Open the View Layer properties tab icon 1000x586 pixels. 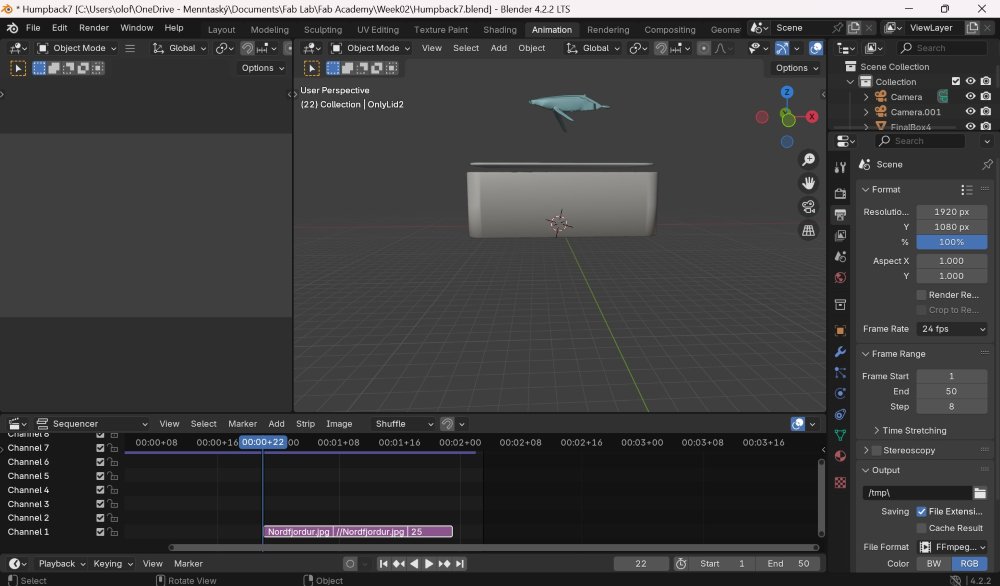point(840,235)
